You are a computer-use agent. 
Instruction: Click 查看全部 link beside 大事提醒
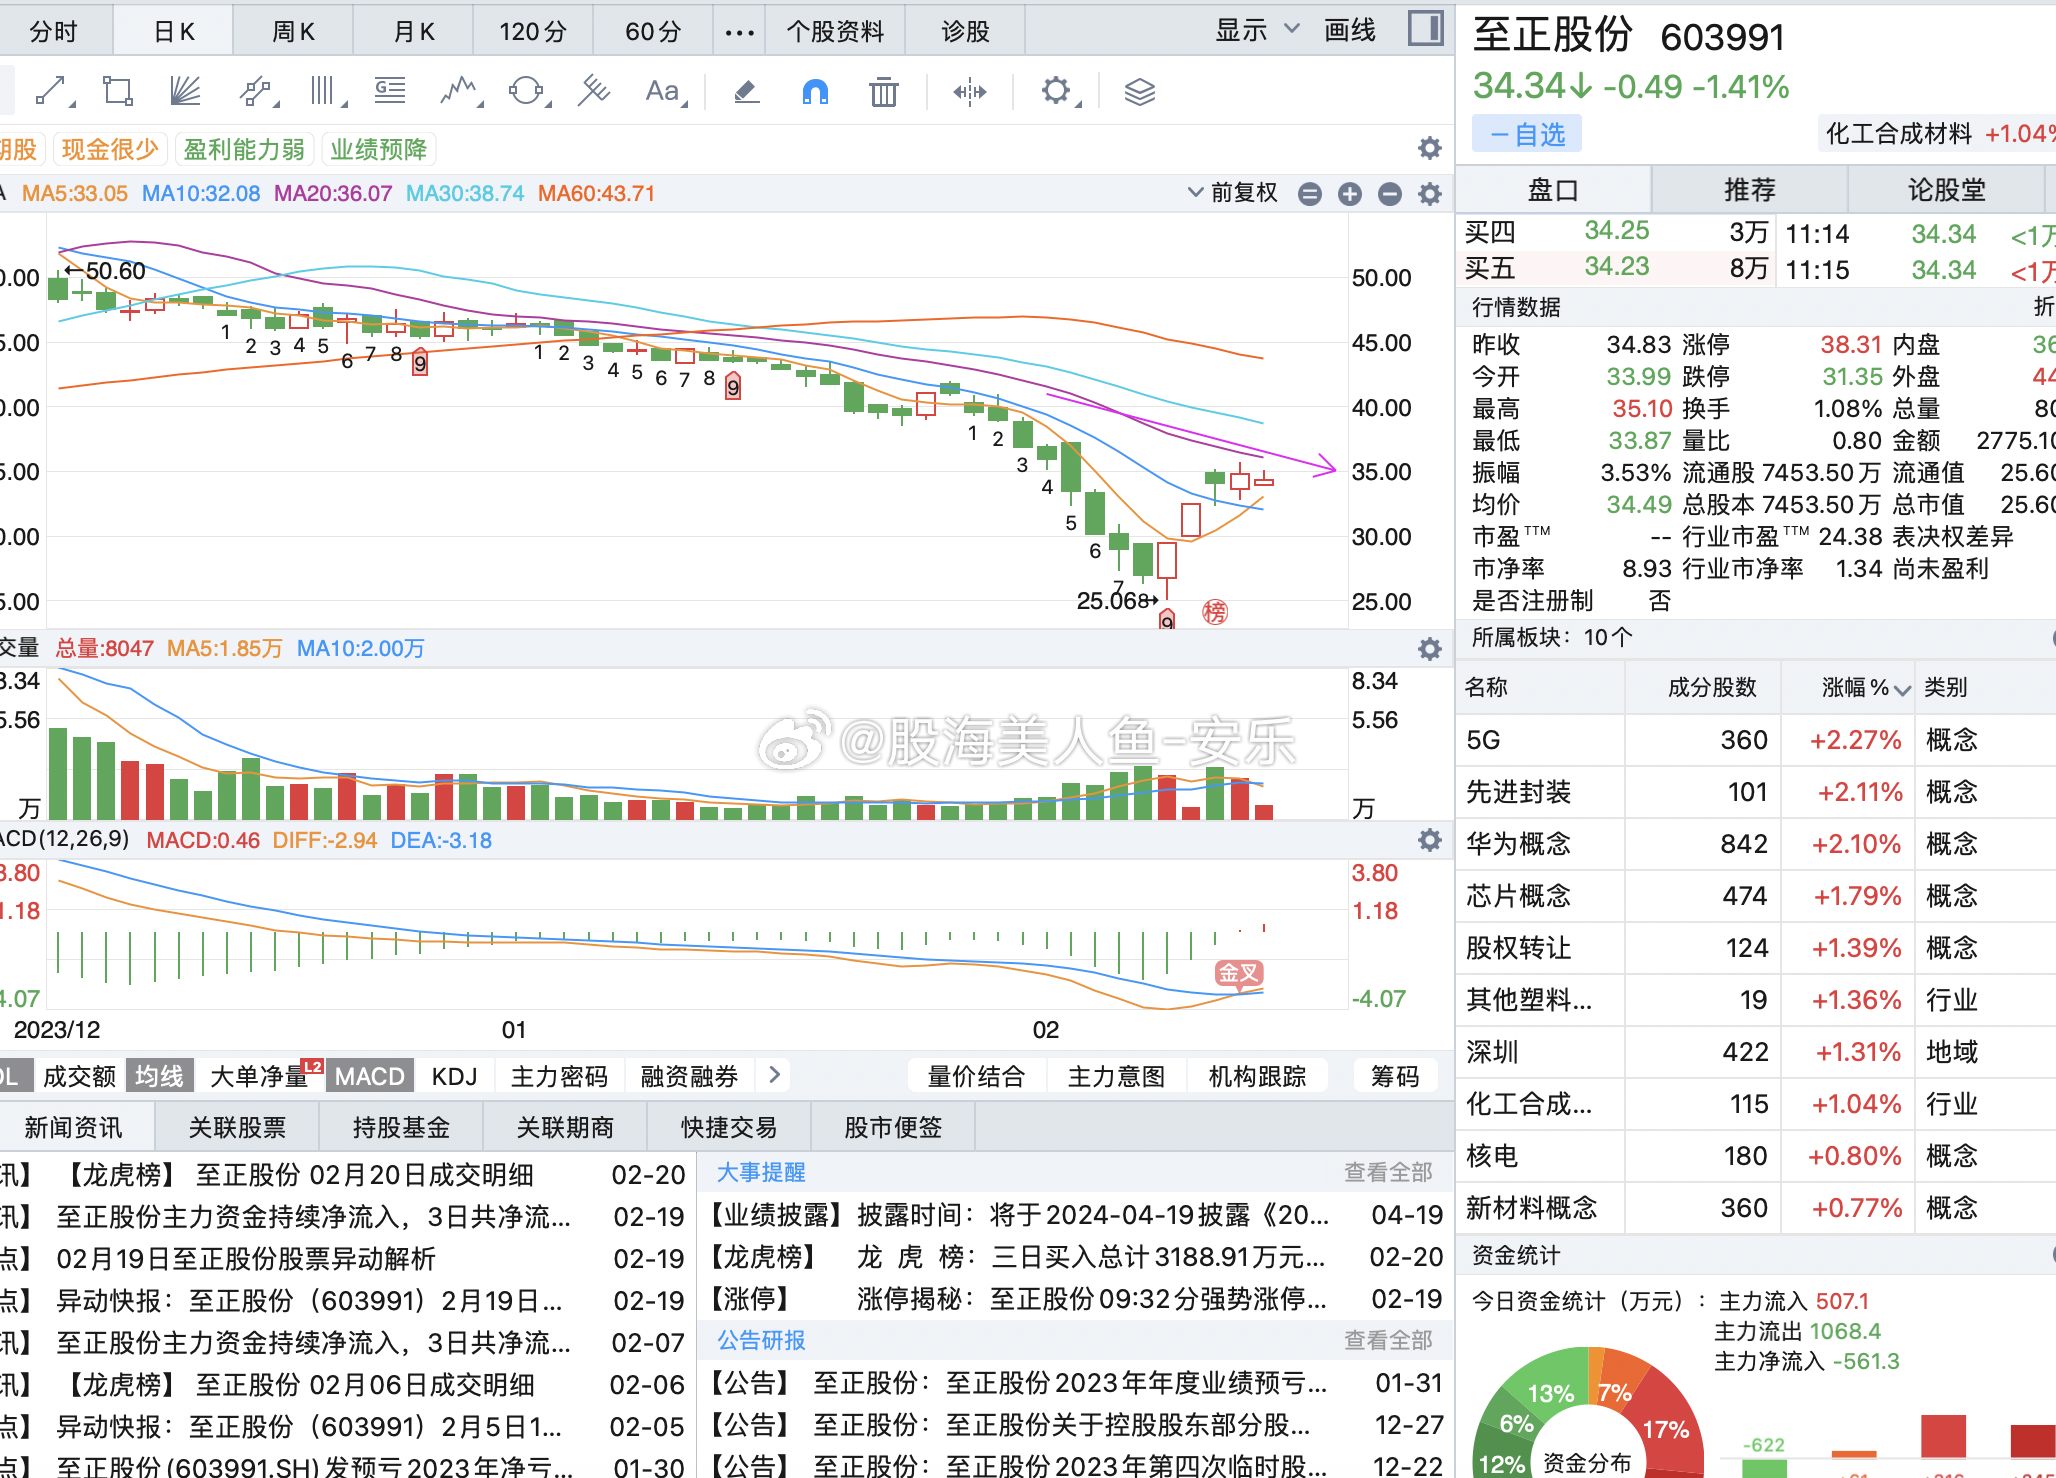[1387, 1172]
